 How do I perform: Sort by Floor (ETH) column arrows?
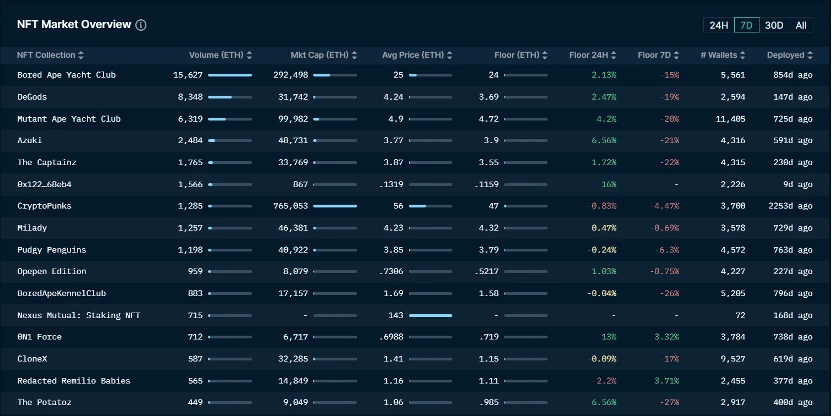pyautogui.click(x=544, y=55)
